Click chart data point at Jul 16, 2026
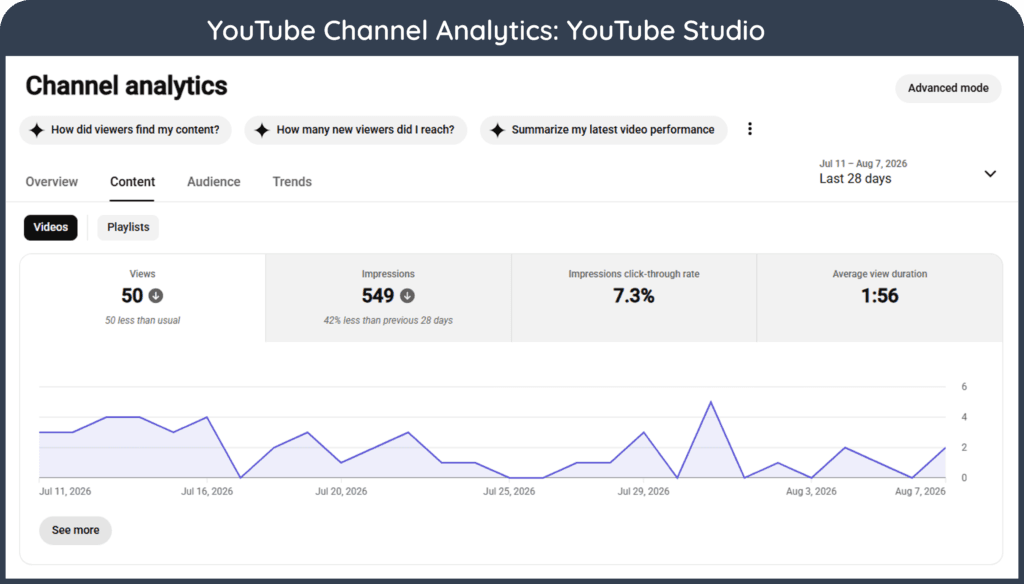The width and height of the screenshot is (1024, 584). coord(207,417)
